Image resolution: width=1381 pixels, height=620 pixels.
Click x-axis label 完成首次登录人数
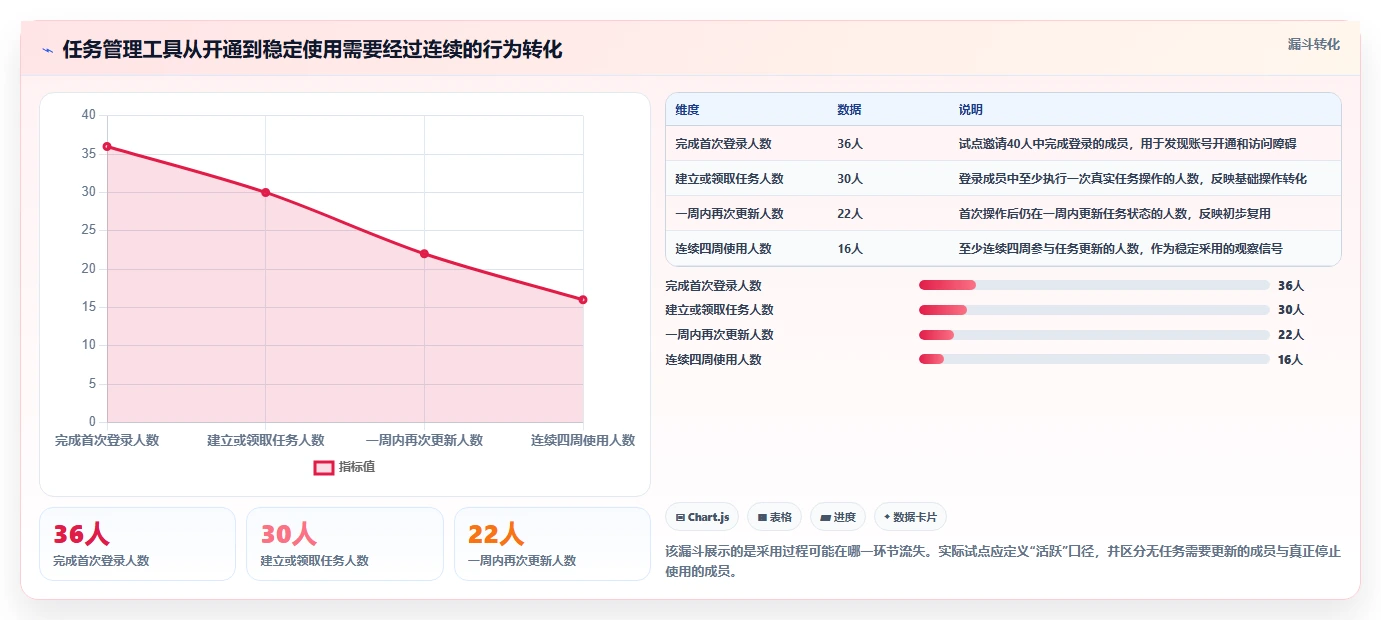click(x=107, y=440)
